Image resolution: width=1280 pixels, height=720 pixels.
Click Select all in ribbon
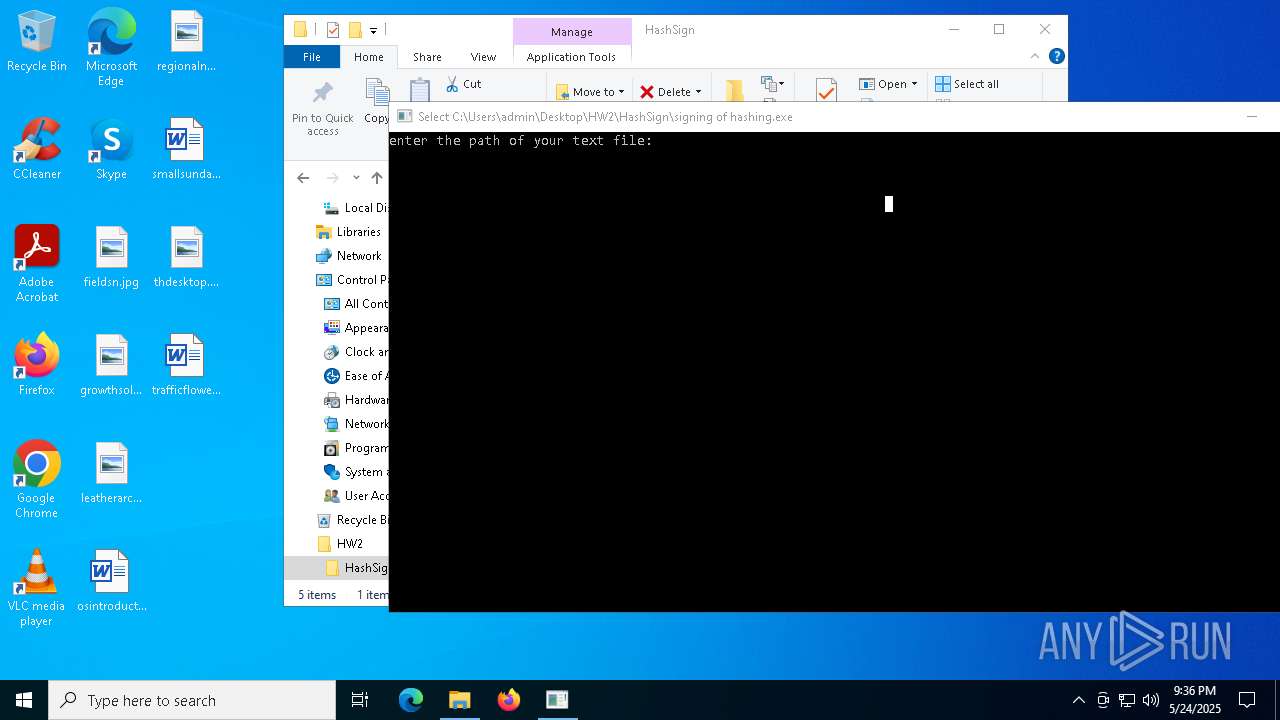pyautogui.click(x=967, y=84)
